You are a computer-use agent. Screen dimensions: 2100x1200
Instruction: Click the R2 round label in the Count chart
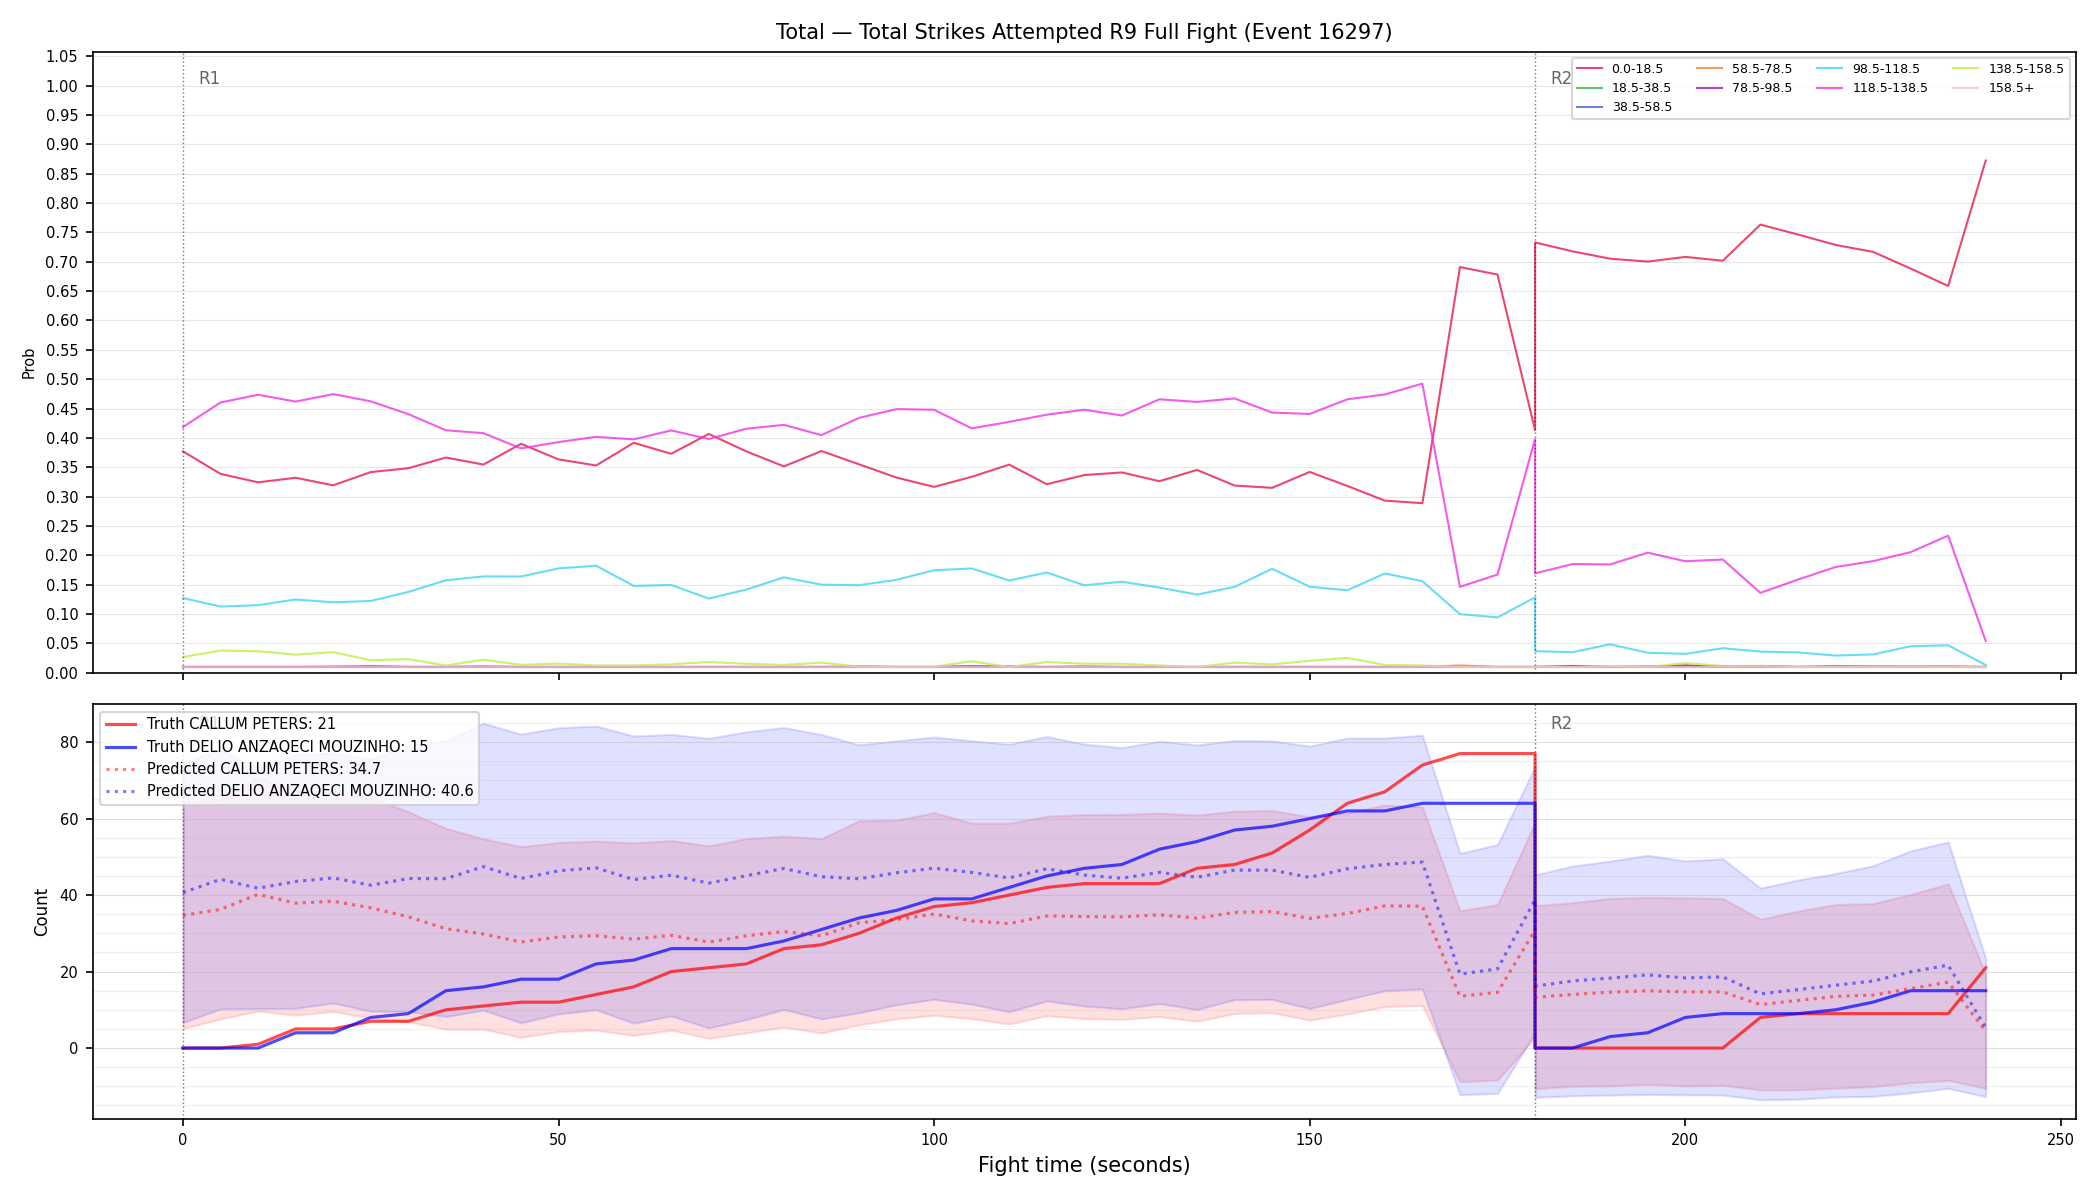pyautogui.click(x=1561, y=723)
